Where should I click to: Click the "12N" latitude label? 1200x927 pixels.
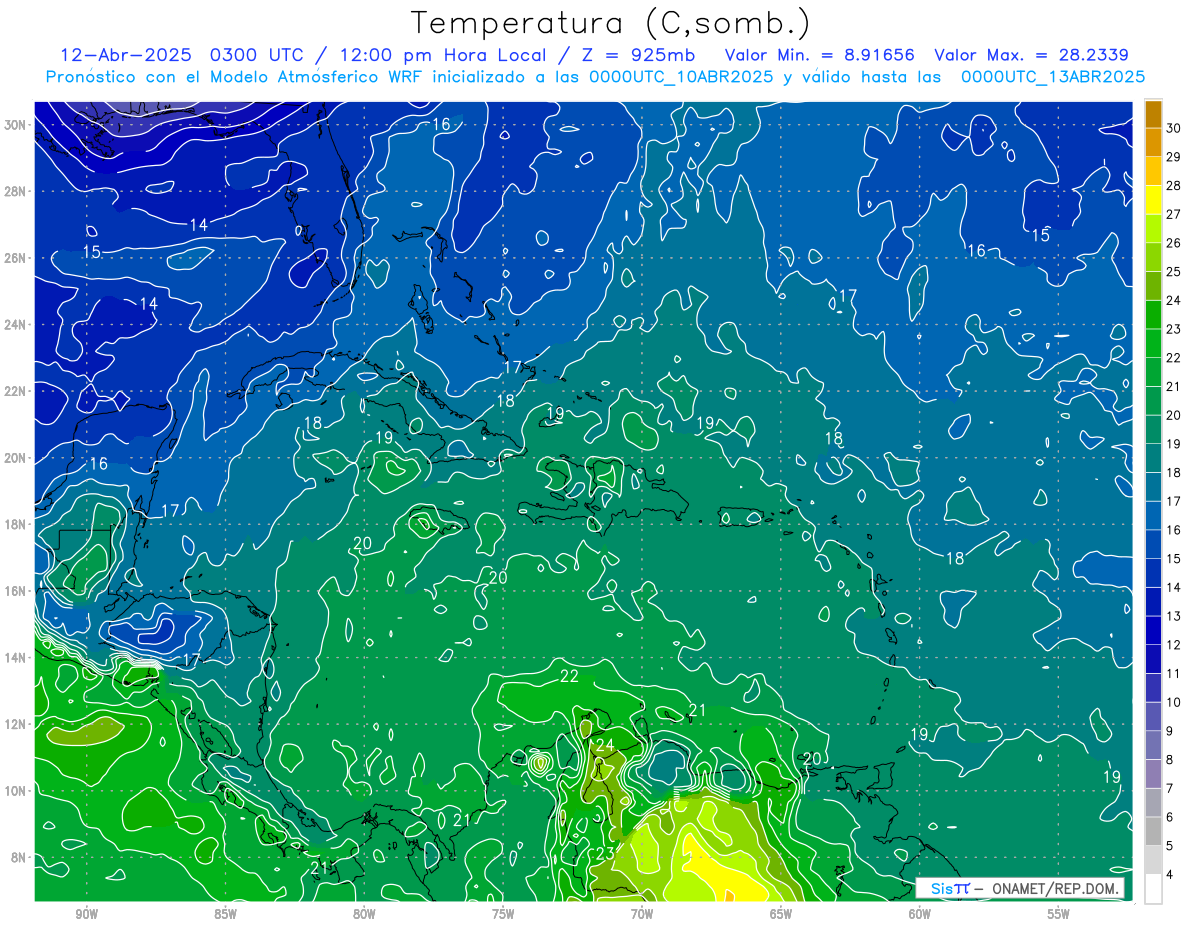click(15, 723)
